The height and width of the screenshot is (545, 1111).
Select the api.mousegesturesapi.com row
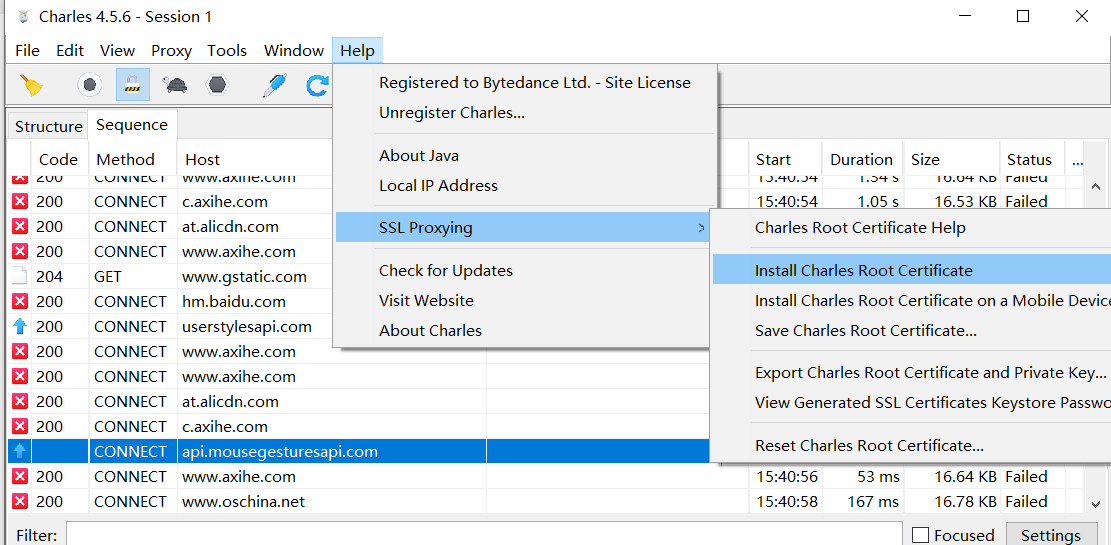[359, 451]
